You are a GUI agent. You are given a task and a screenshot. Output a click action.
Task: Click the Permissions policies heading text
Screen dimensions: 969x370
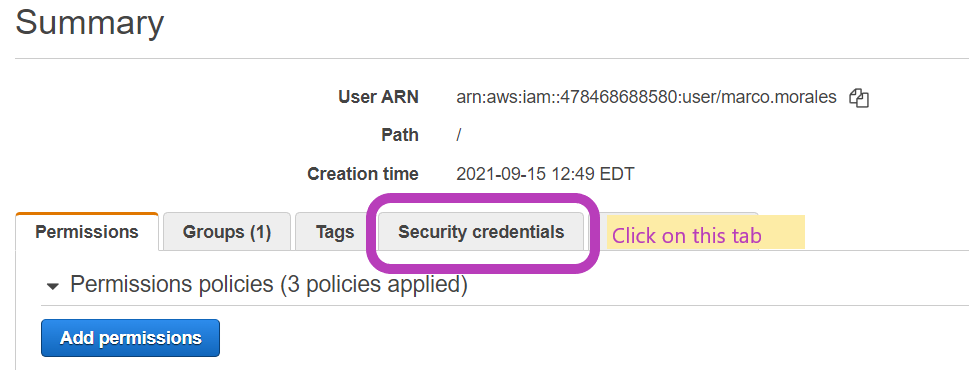[172, 284]
